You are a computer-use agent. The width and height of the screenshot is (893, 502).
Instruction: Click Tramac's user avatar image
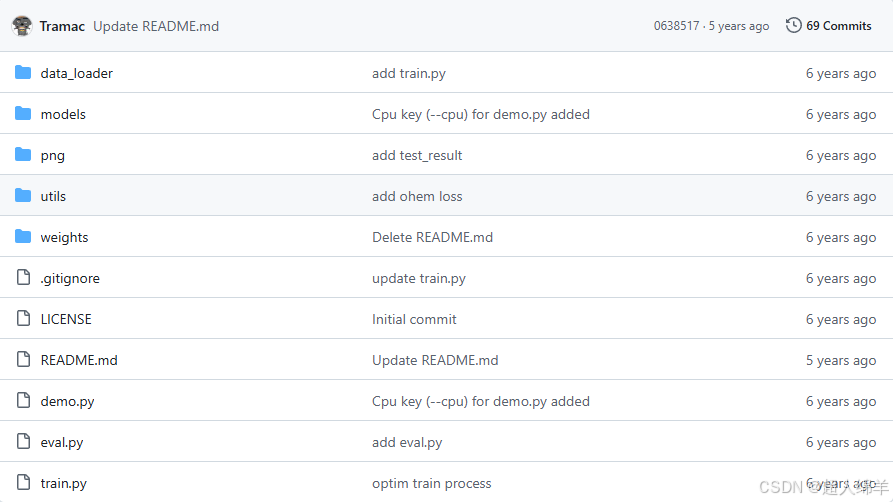point(22,26)
